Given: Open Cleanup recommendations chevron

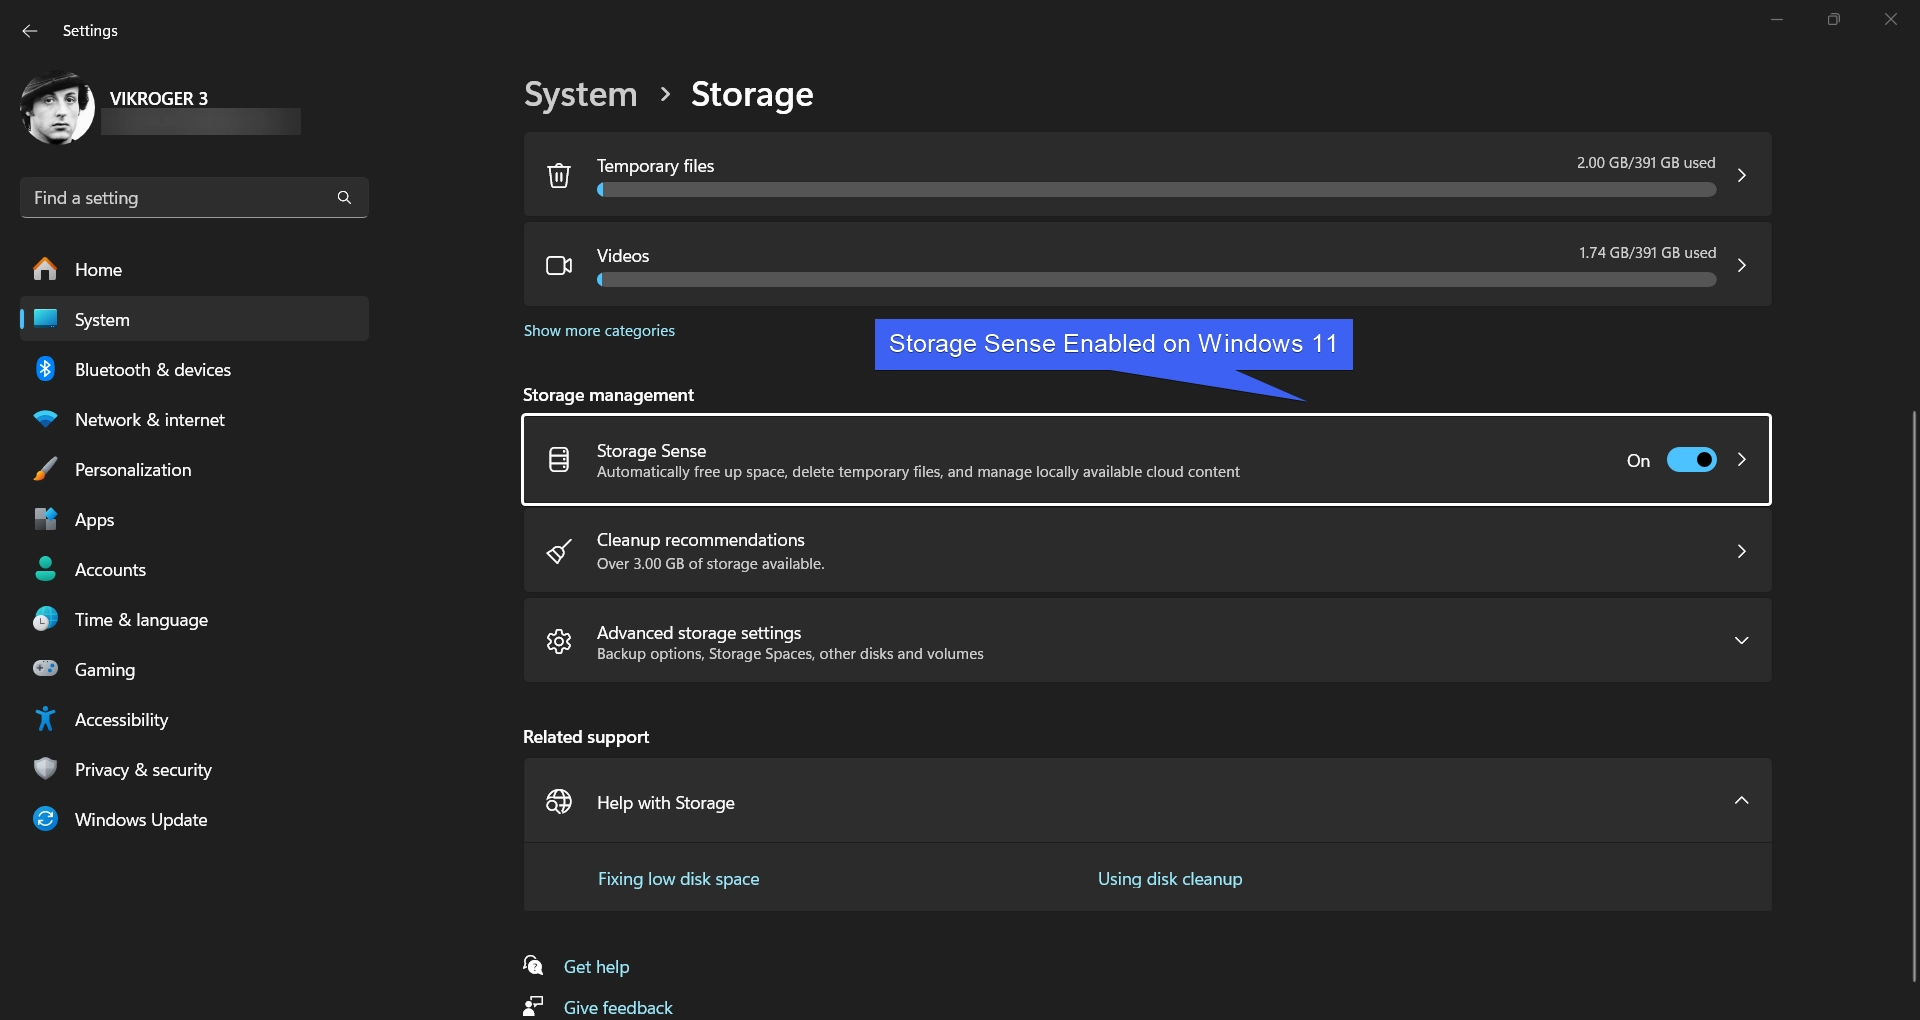Looking at the screenshot, I should click(1741, 551).
